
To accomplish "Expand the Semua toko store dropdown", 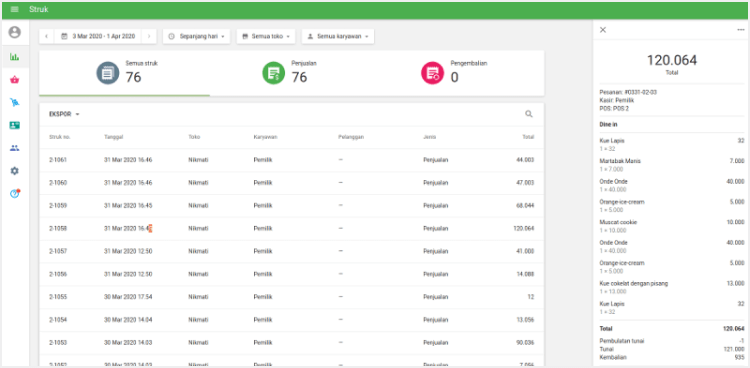I will (x=266, y=36).
